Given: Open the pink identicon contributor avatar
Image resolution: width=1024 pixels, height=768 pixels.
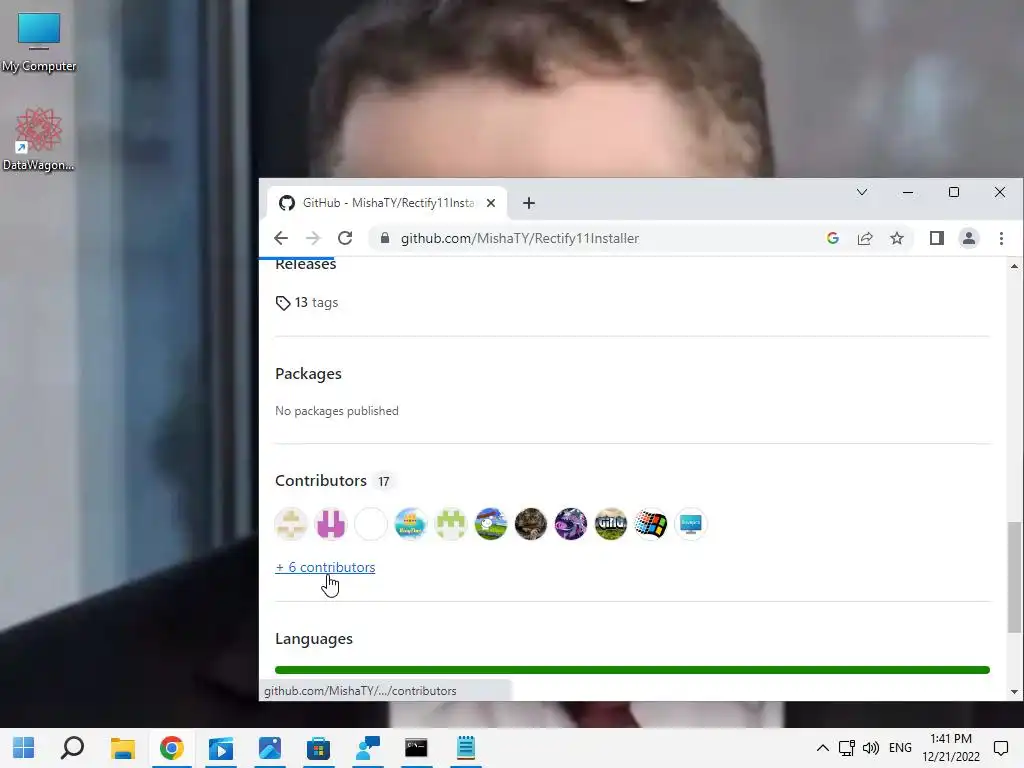Looking at the screenshot, I should [330, 524].
